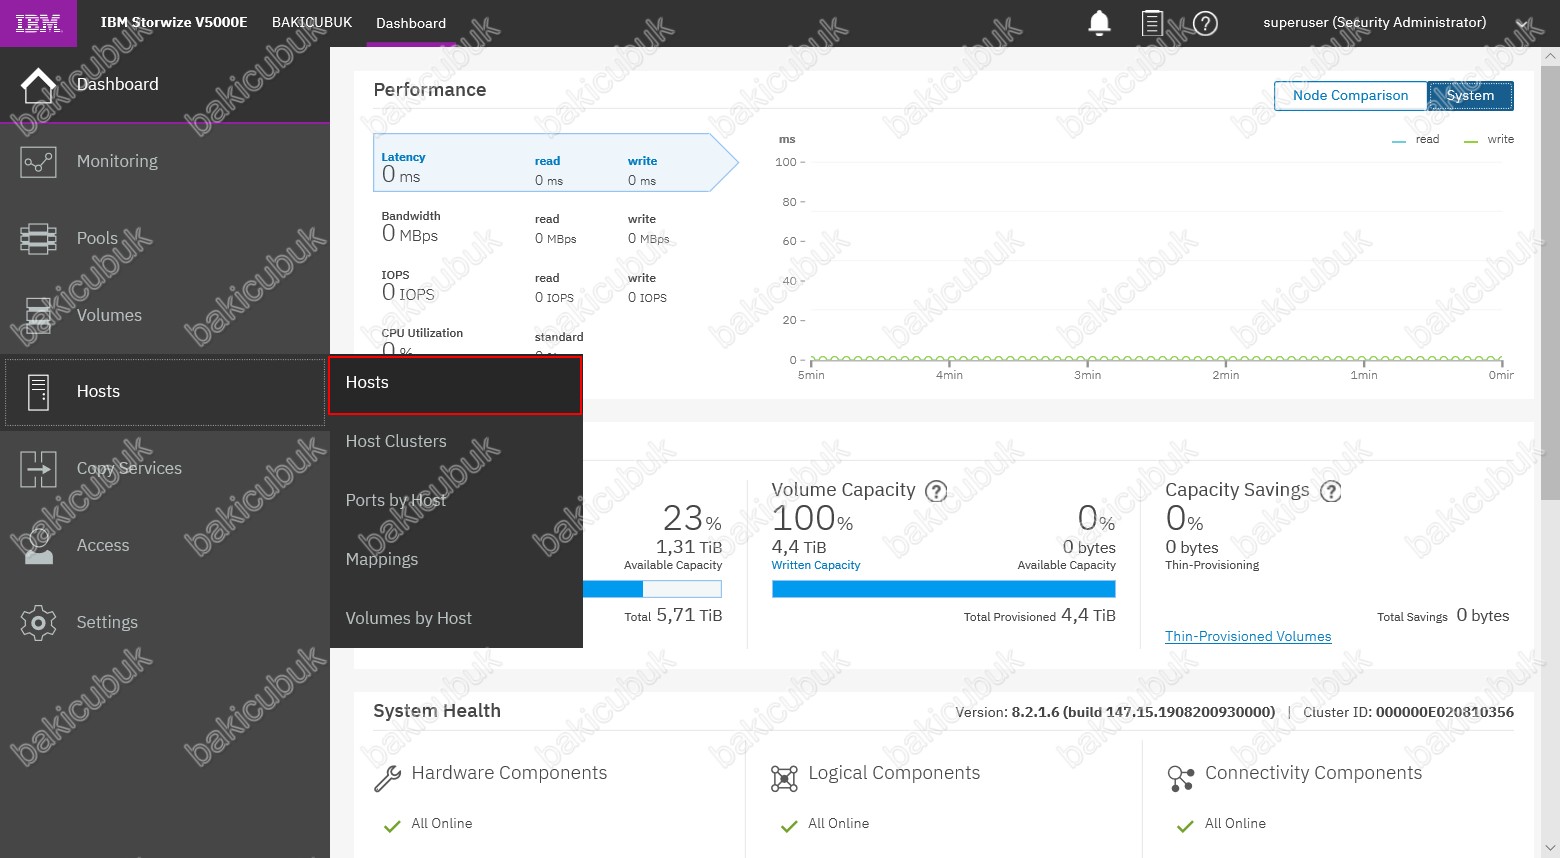1560x858 pixels.
Task: Click the Volume Capacity usage bar
Action: [943, 590]
